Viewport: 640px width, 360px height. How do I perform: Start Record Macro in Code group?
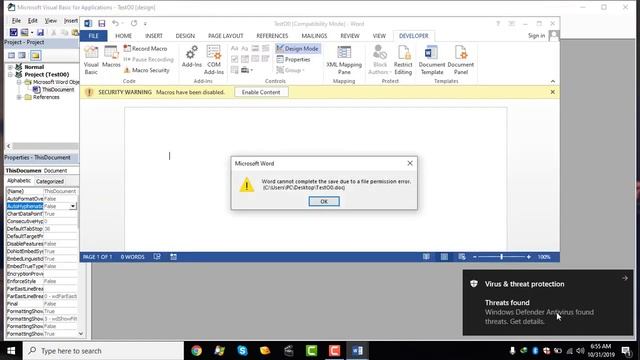pos(145,49)
